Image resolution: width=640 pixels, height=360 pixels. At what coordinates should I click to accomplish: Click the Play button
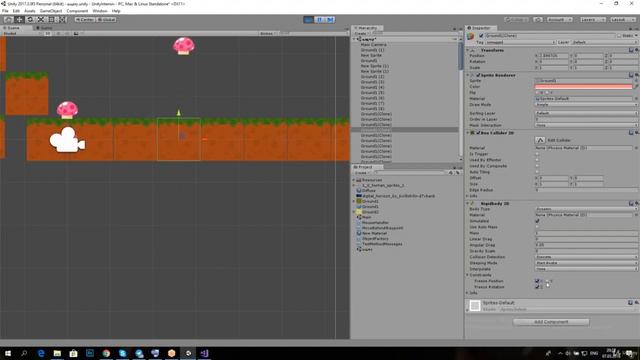click(309, 20)
